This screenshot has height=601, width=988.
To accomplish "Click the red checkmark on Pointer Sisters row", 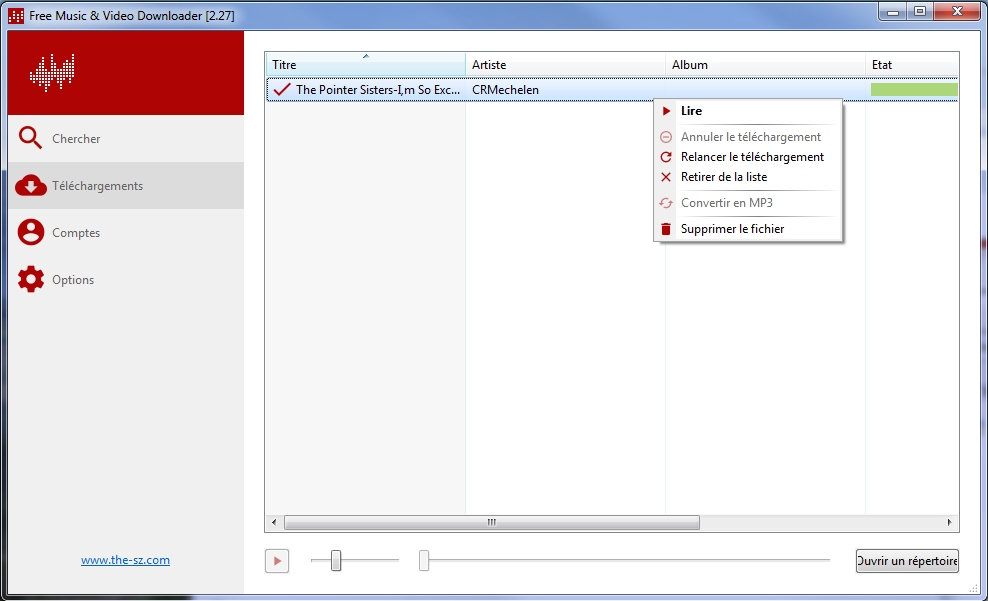I will click(282, 89).
